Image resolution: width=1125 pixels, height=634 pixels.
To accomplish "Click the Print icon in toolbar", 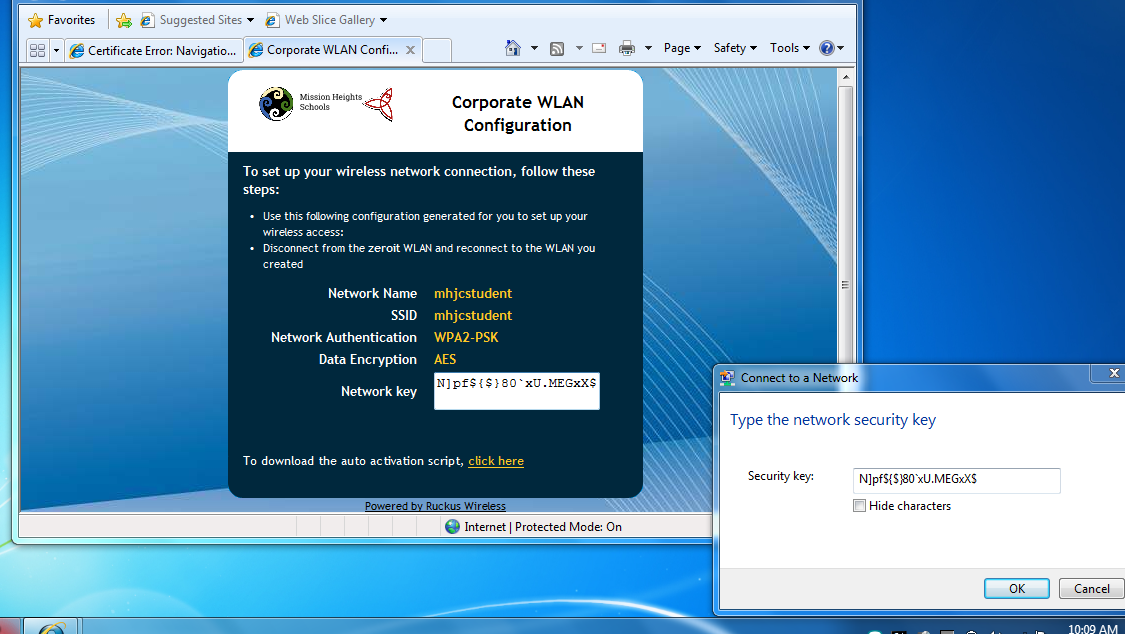I will click(x=627, y=48).
